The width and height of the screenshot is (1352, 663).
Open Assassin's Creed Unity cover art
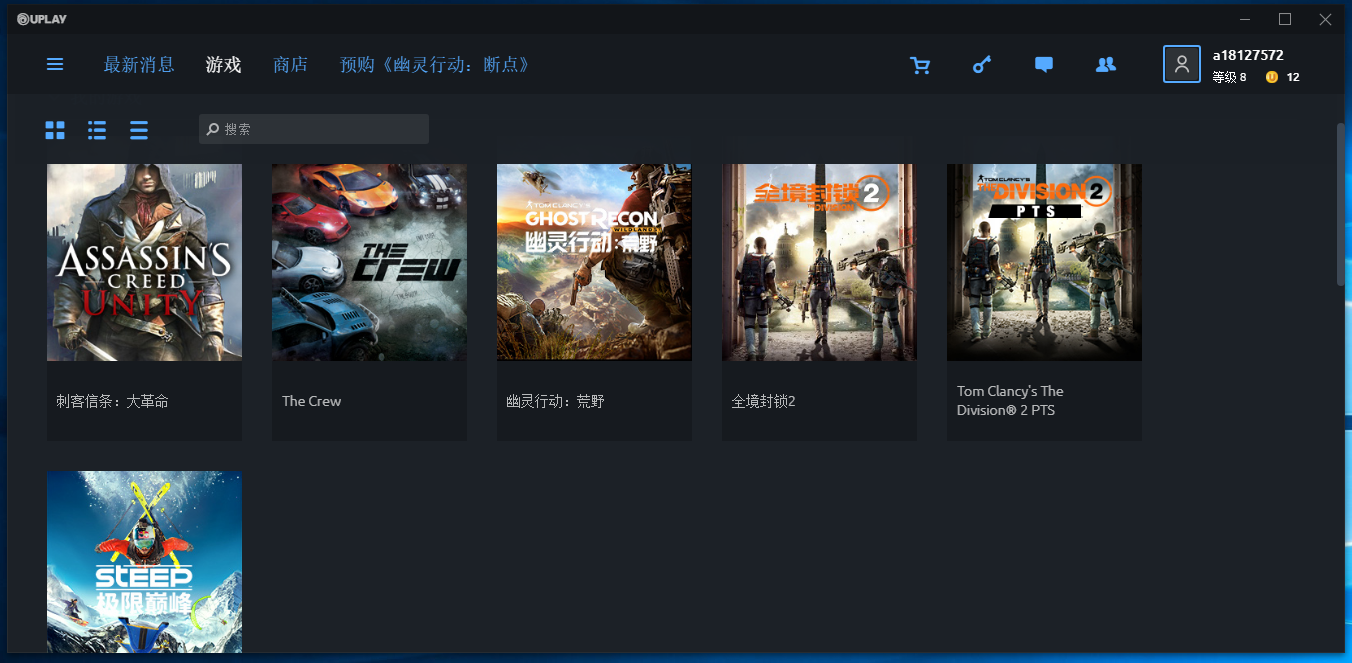click(x=144, y=262)
